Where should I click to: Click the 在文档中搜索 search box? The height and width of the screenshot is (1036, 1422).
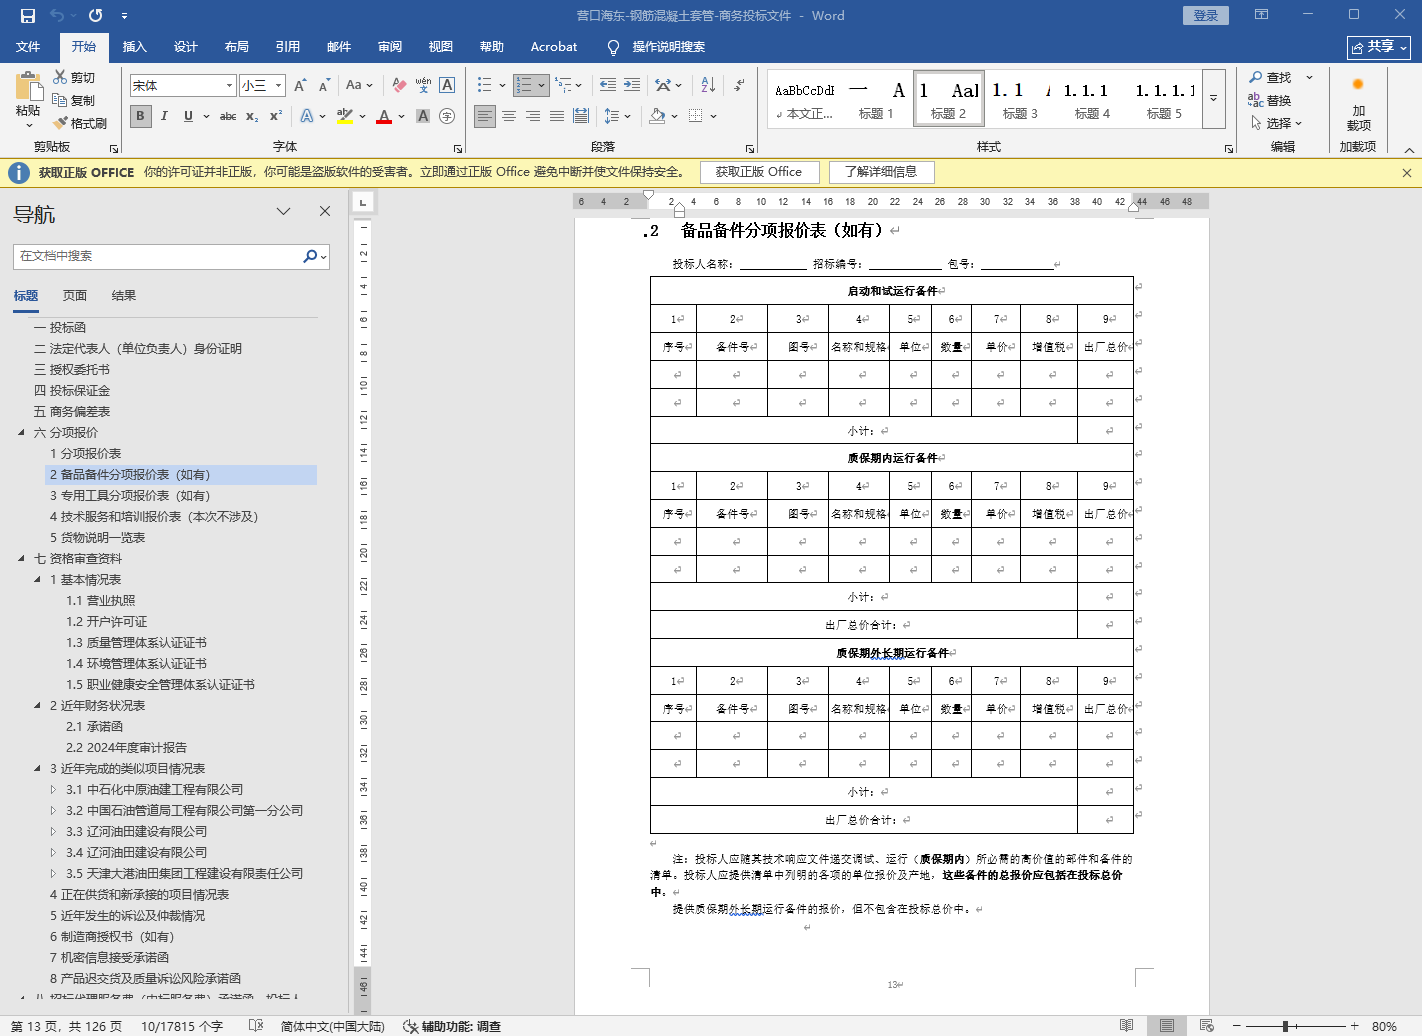(158, 256)
